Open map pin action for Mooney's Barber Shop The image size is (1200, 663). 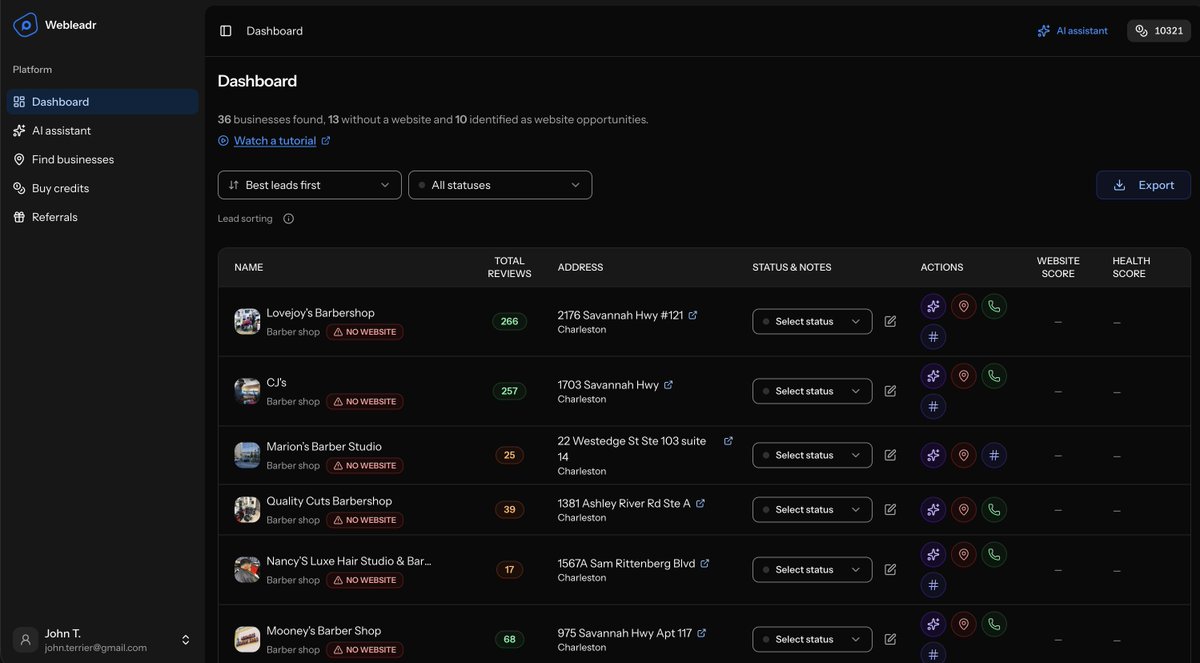964,625
